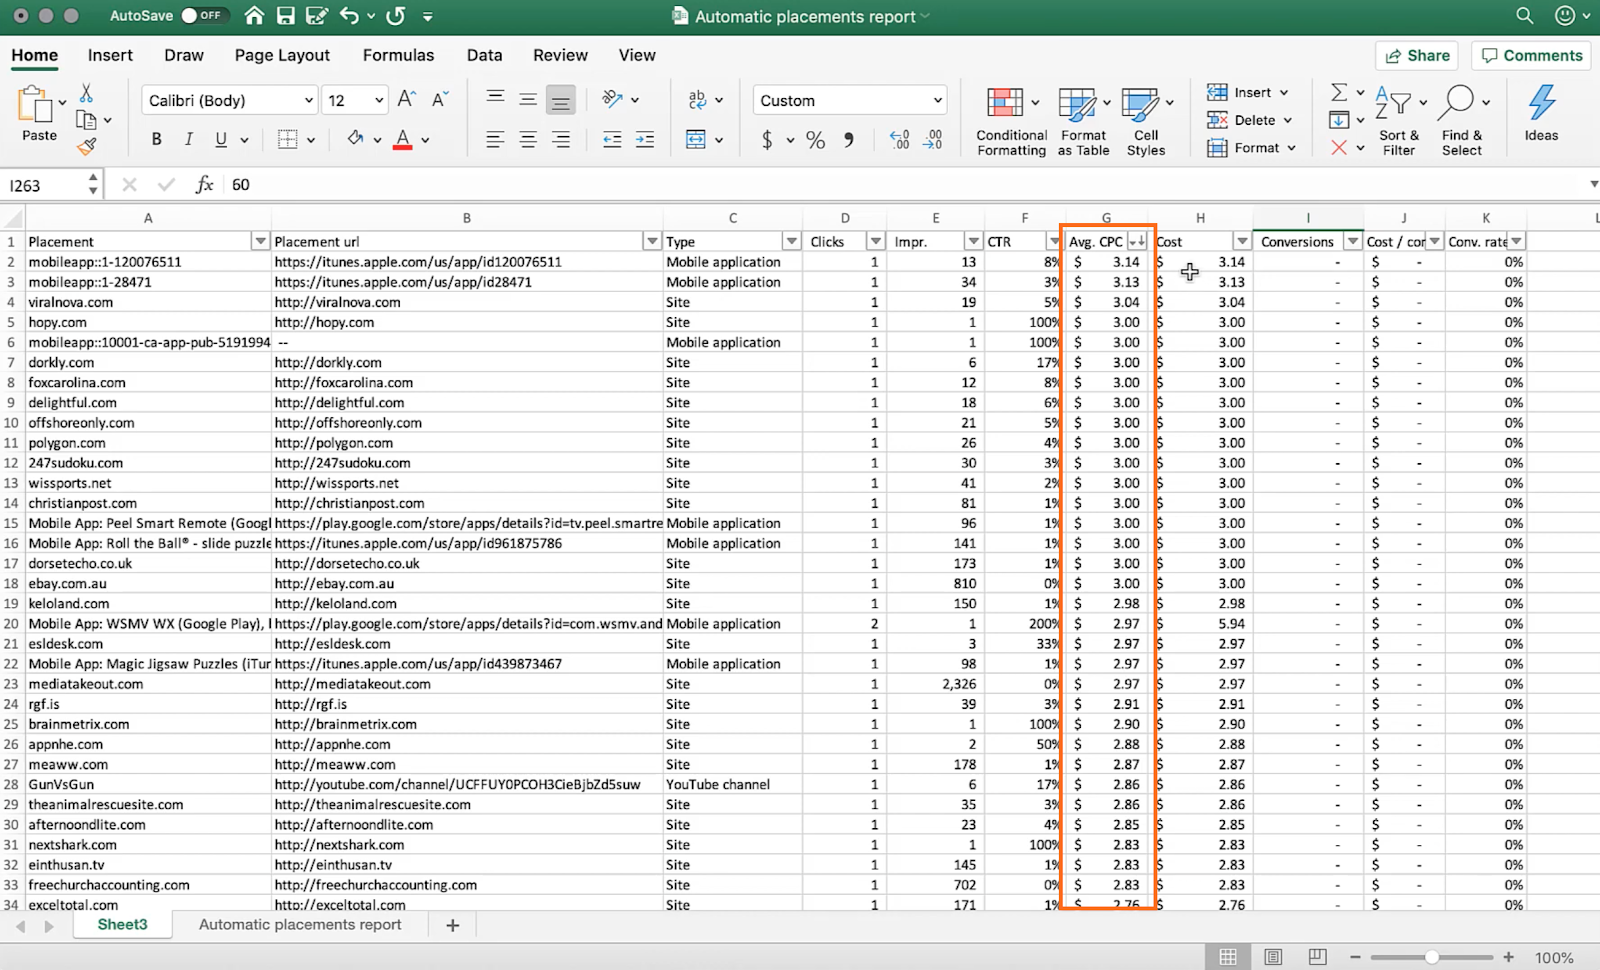Screen dimensions: 1600x970
Task: Decrease font size with small A icon
Action: click(x=439, y=99)
